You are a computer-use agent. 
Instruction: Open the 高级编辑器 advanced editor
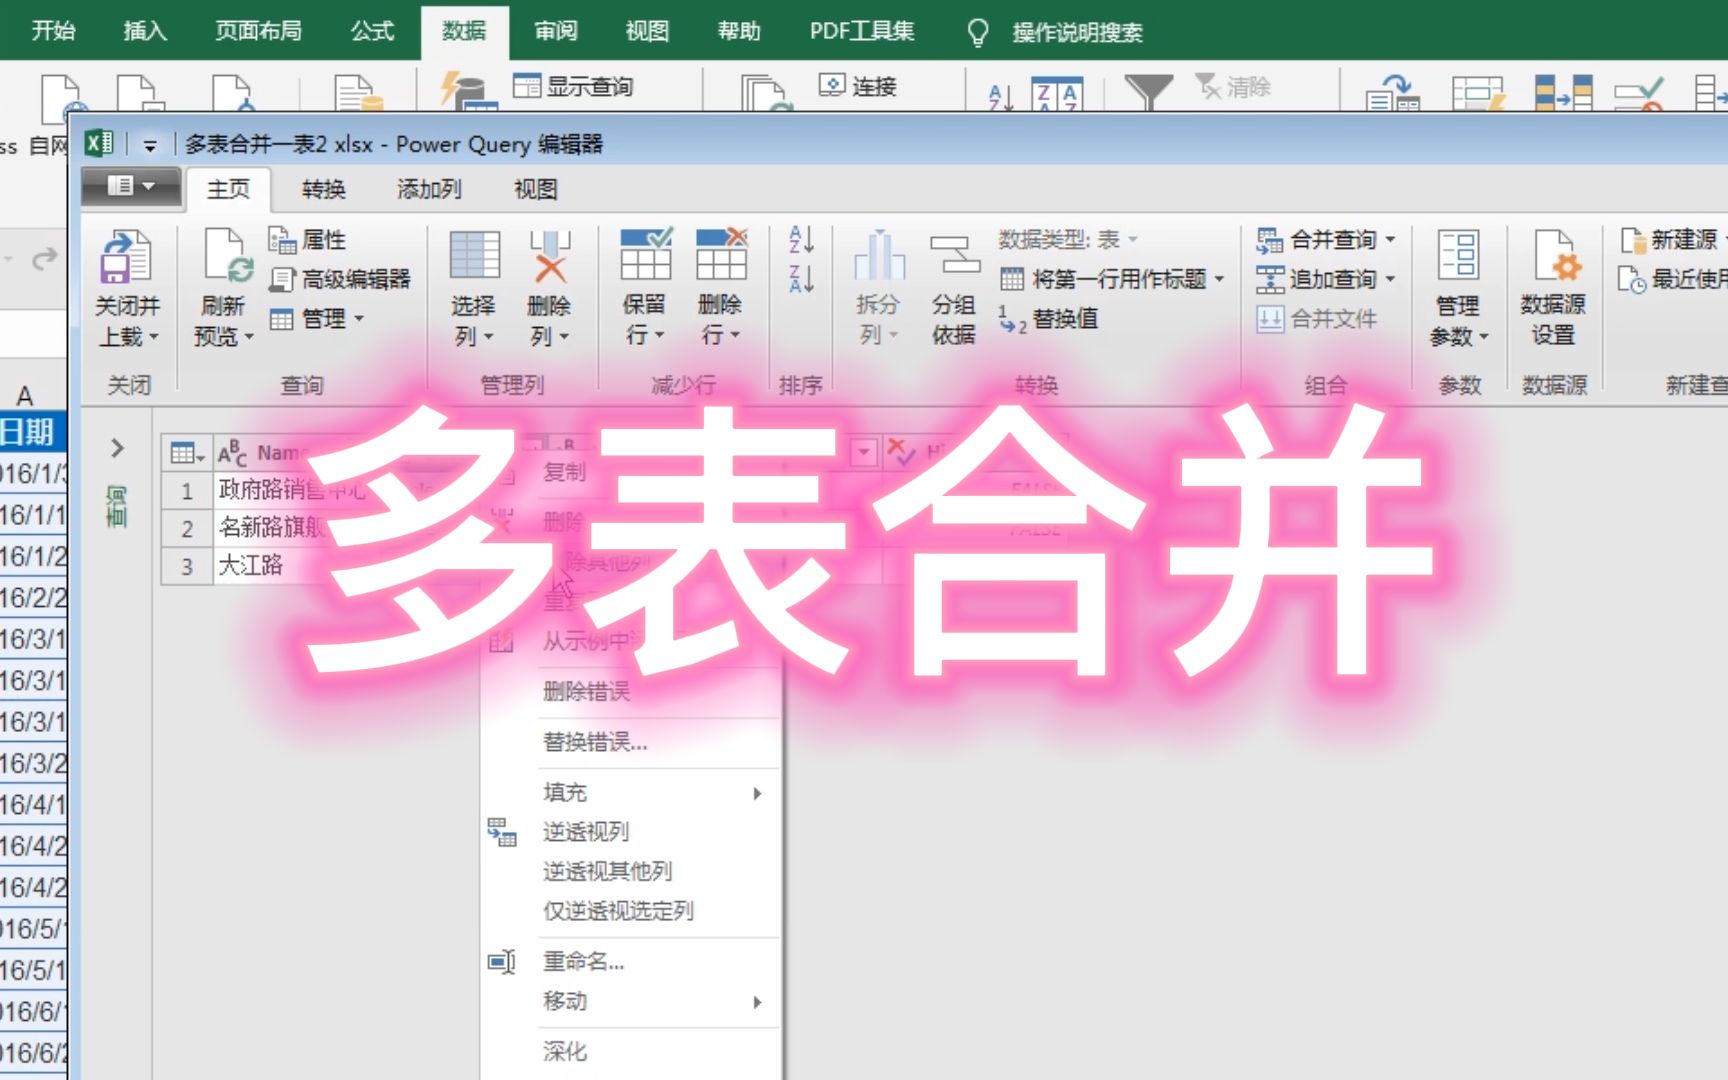click(341, 279)
